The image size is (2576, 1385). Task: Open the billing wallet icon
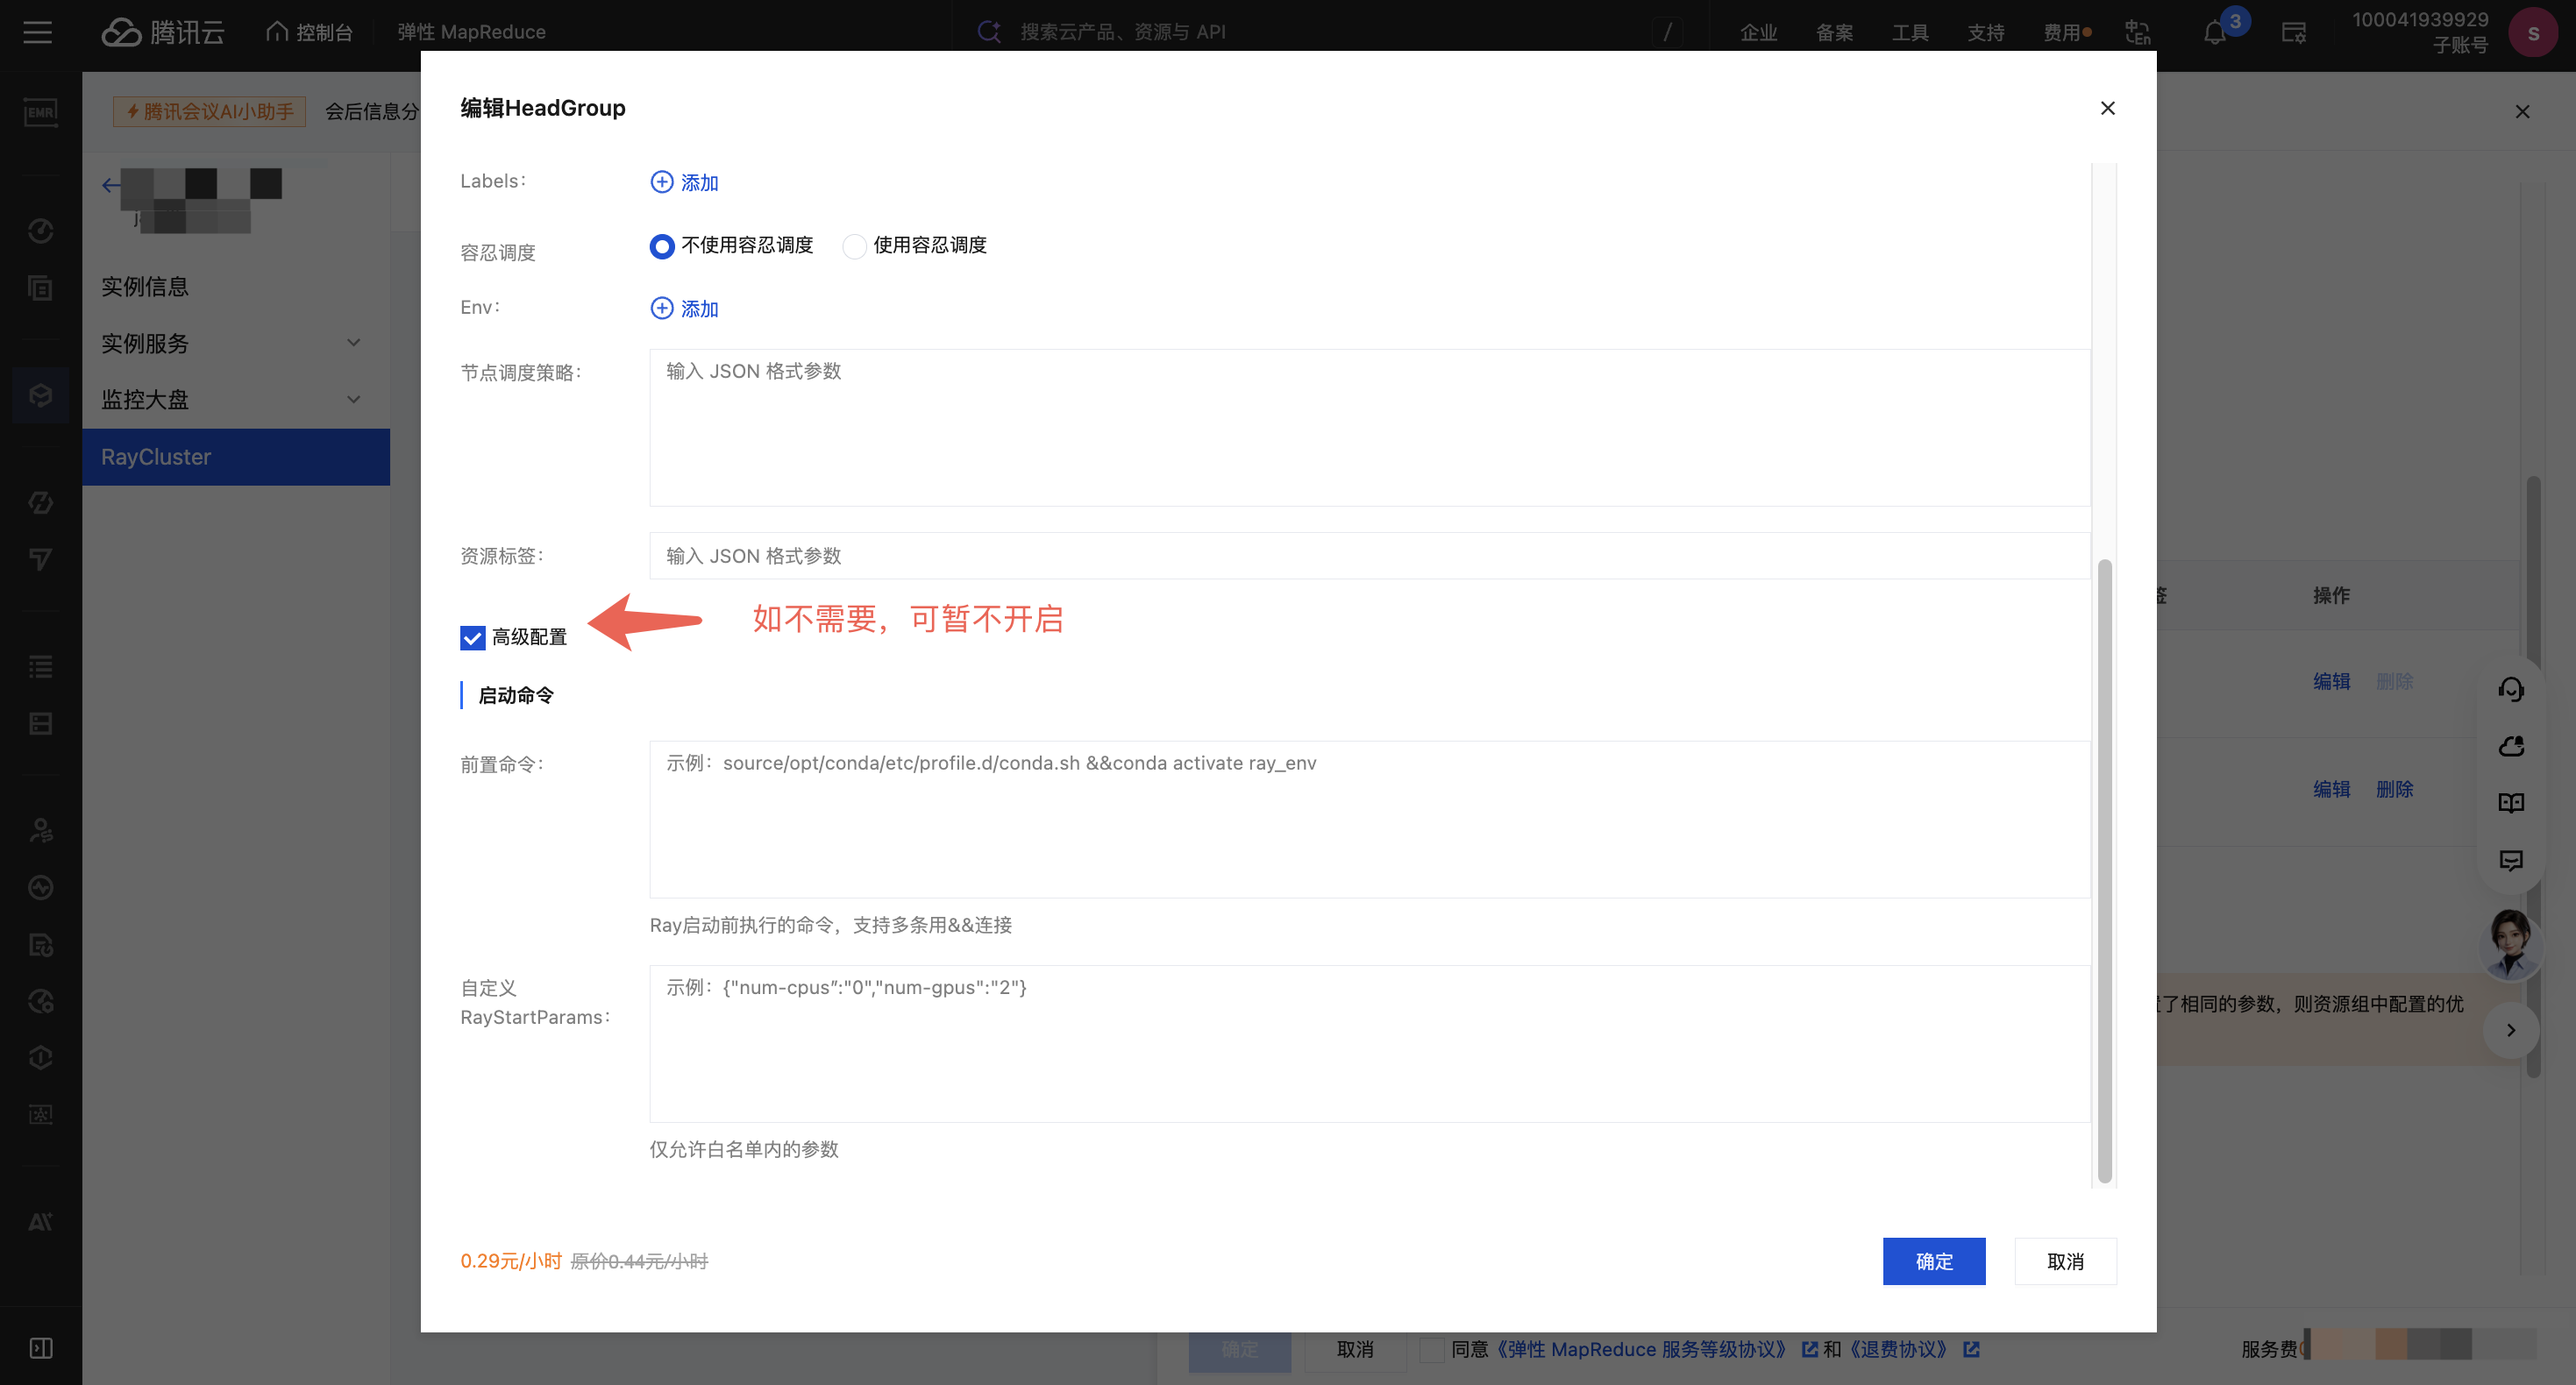[x=2294, y=32]
